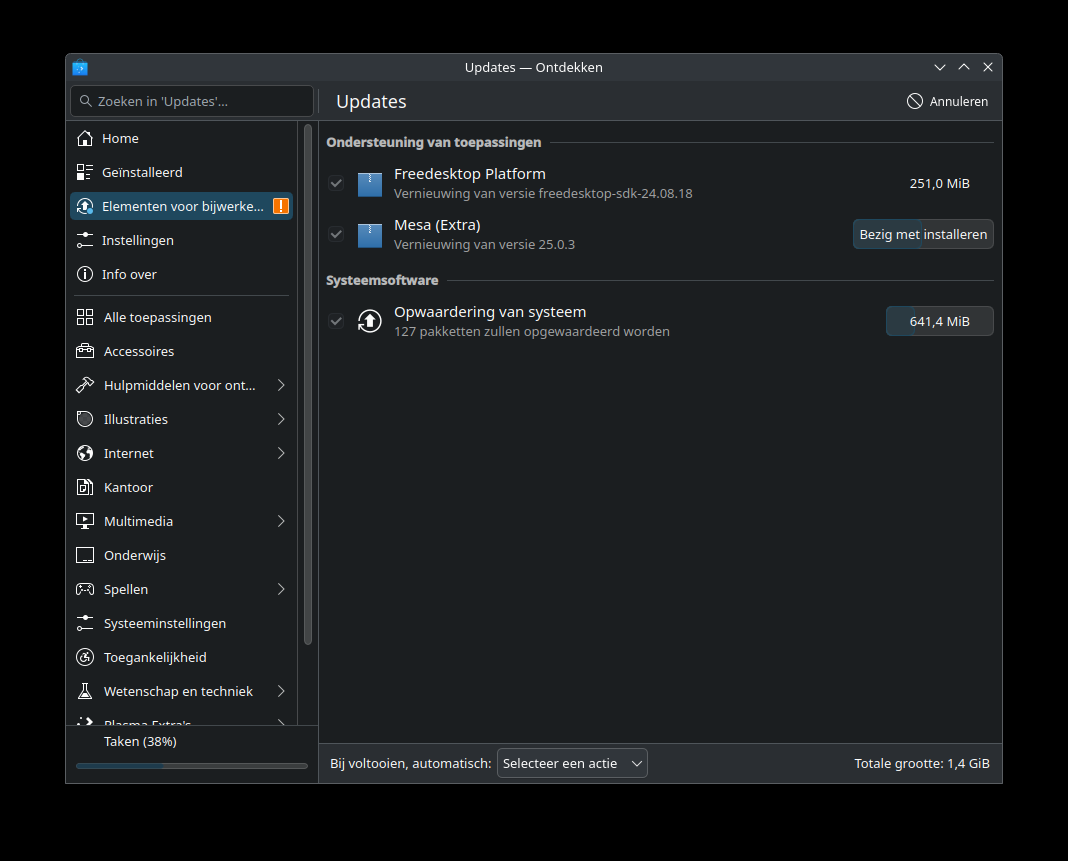
Task: Click the 'Opwaardering van systeem' title
Action: pos(490,312)
